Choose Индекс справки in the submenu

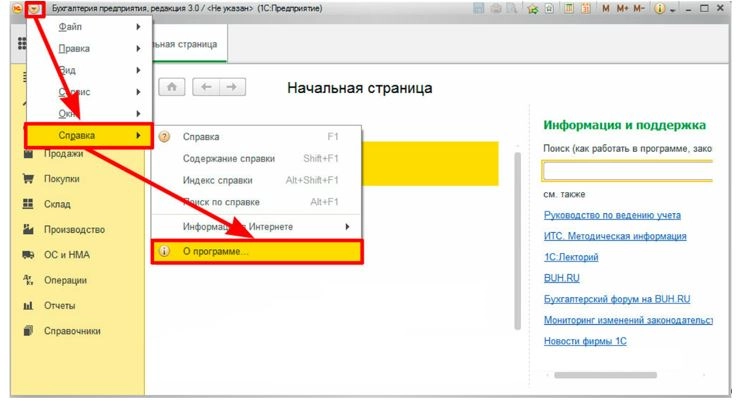pyautogui.click(x=257, y=180)
